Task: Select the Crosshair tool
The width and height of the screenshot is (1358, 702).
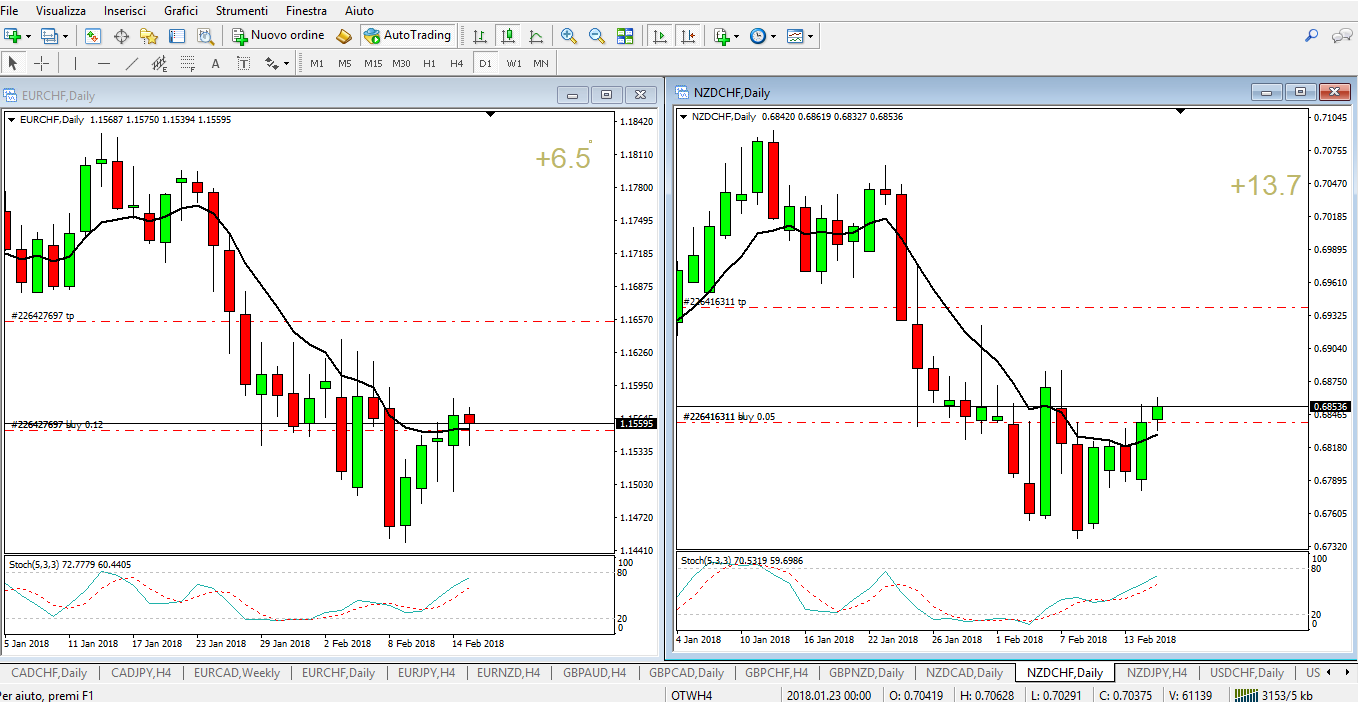Action: coord(41,63)
